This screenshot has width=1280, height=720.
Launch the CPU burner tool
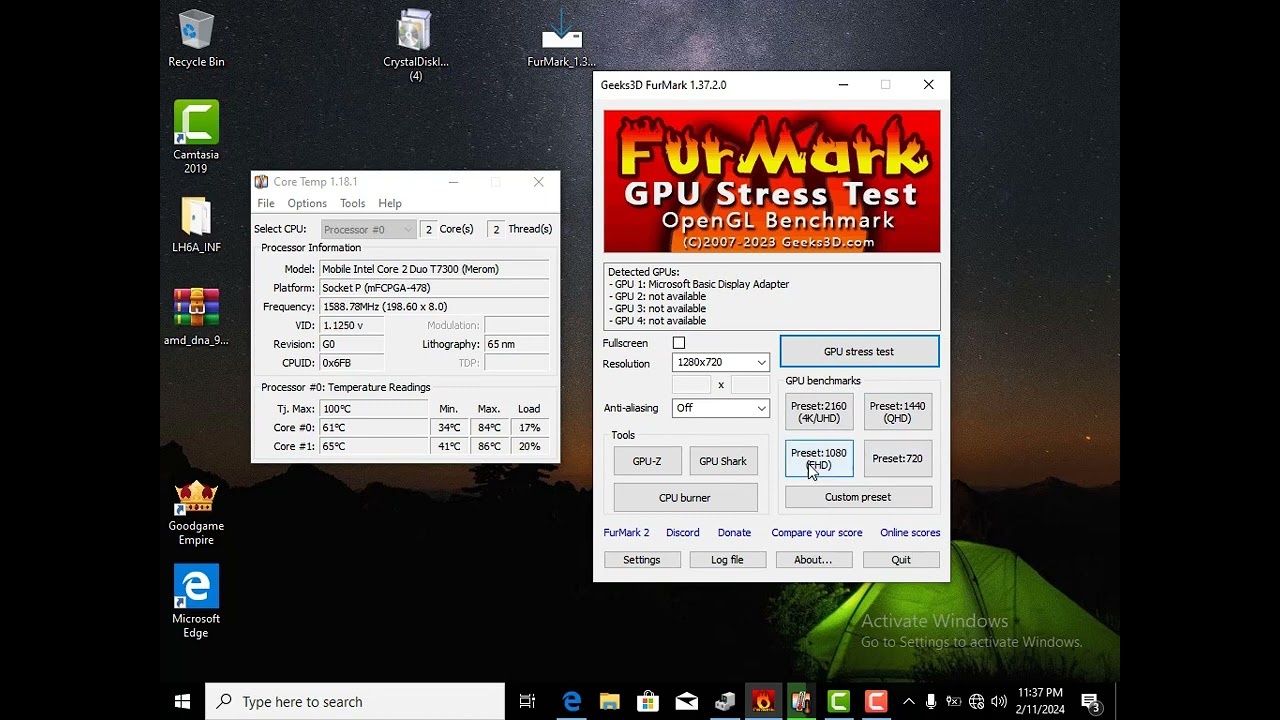pyautogui.click(x=685, y=498)
